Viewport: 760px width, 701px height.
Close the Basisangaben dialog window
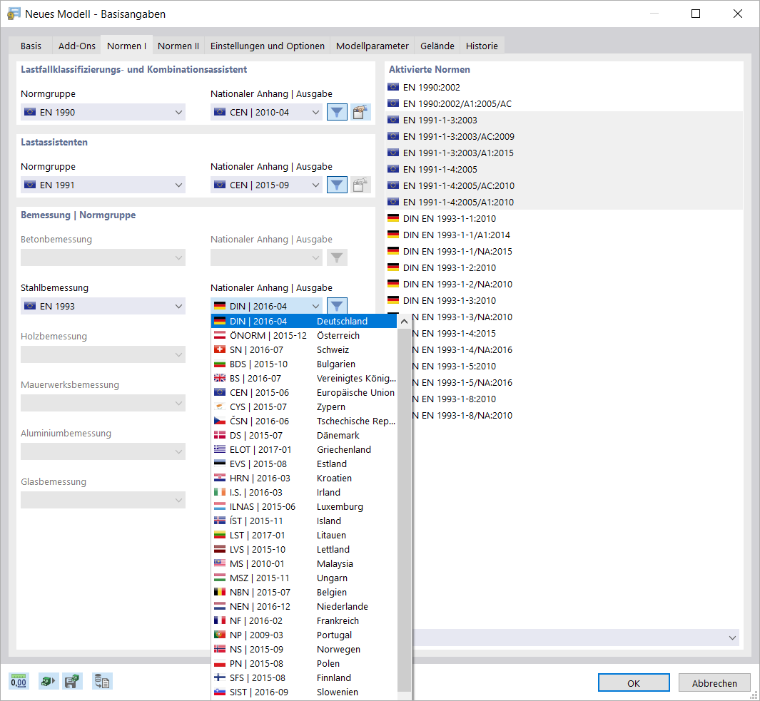[737, 14]
